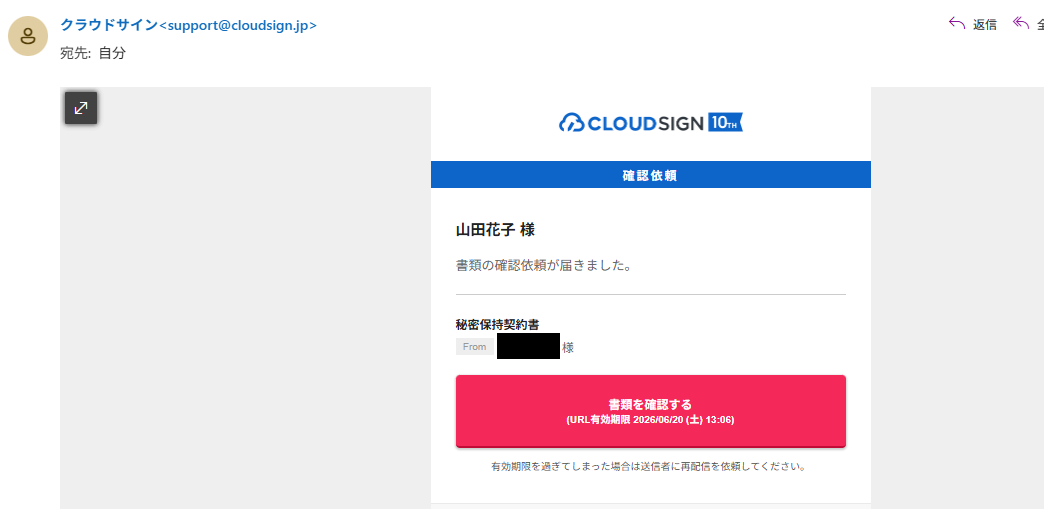
Task: Click the reply arrow icon
Action: (x=957, y=24)
